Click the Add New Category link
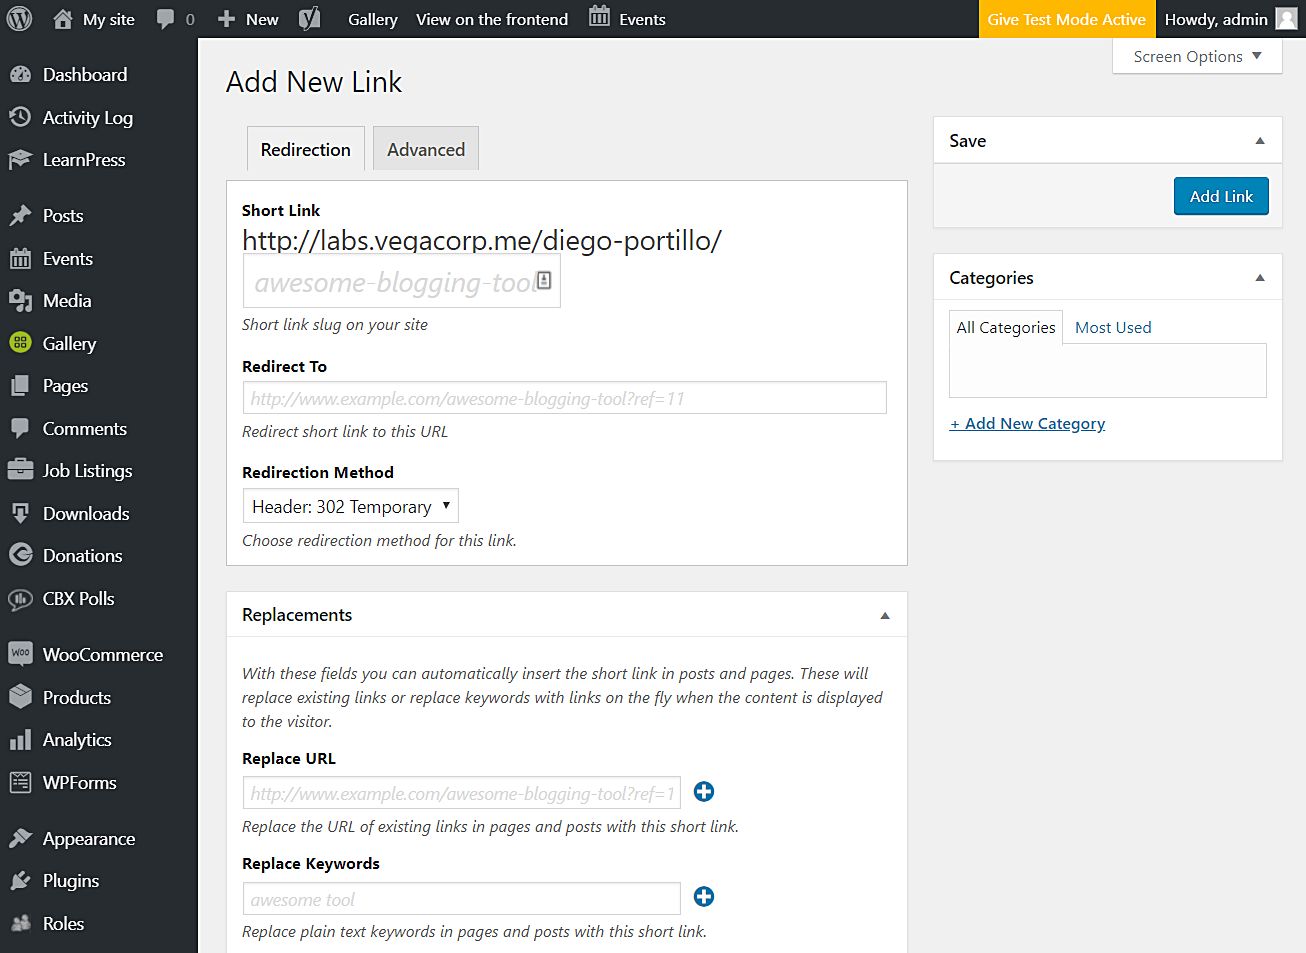The image size is (1306, 953). coord(1027,424)
